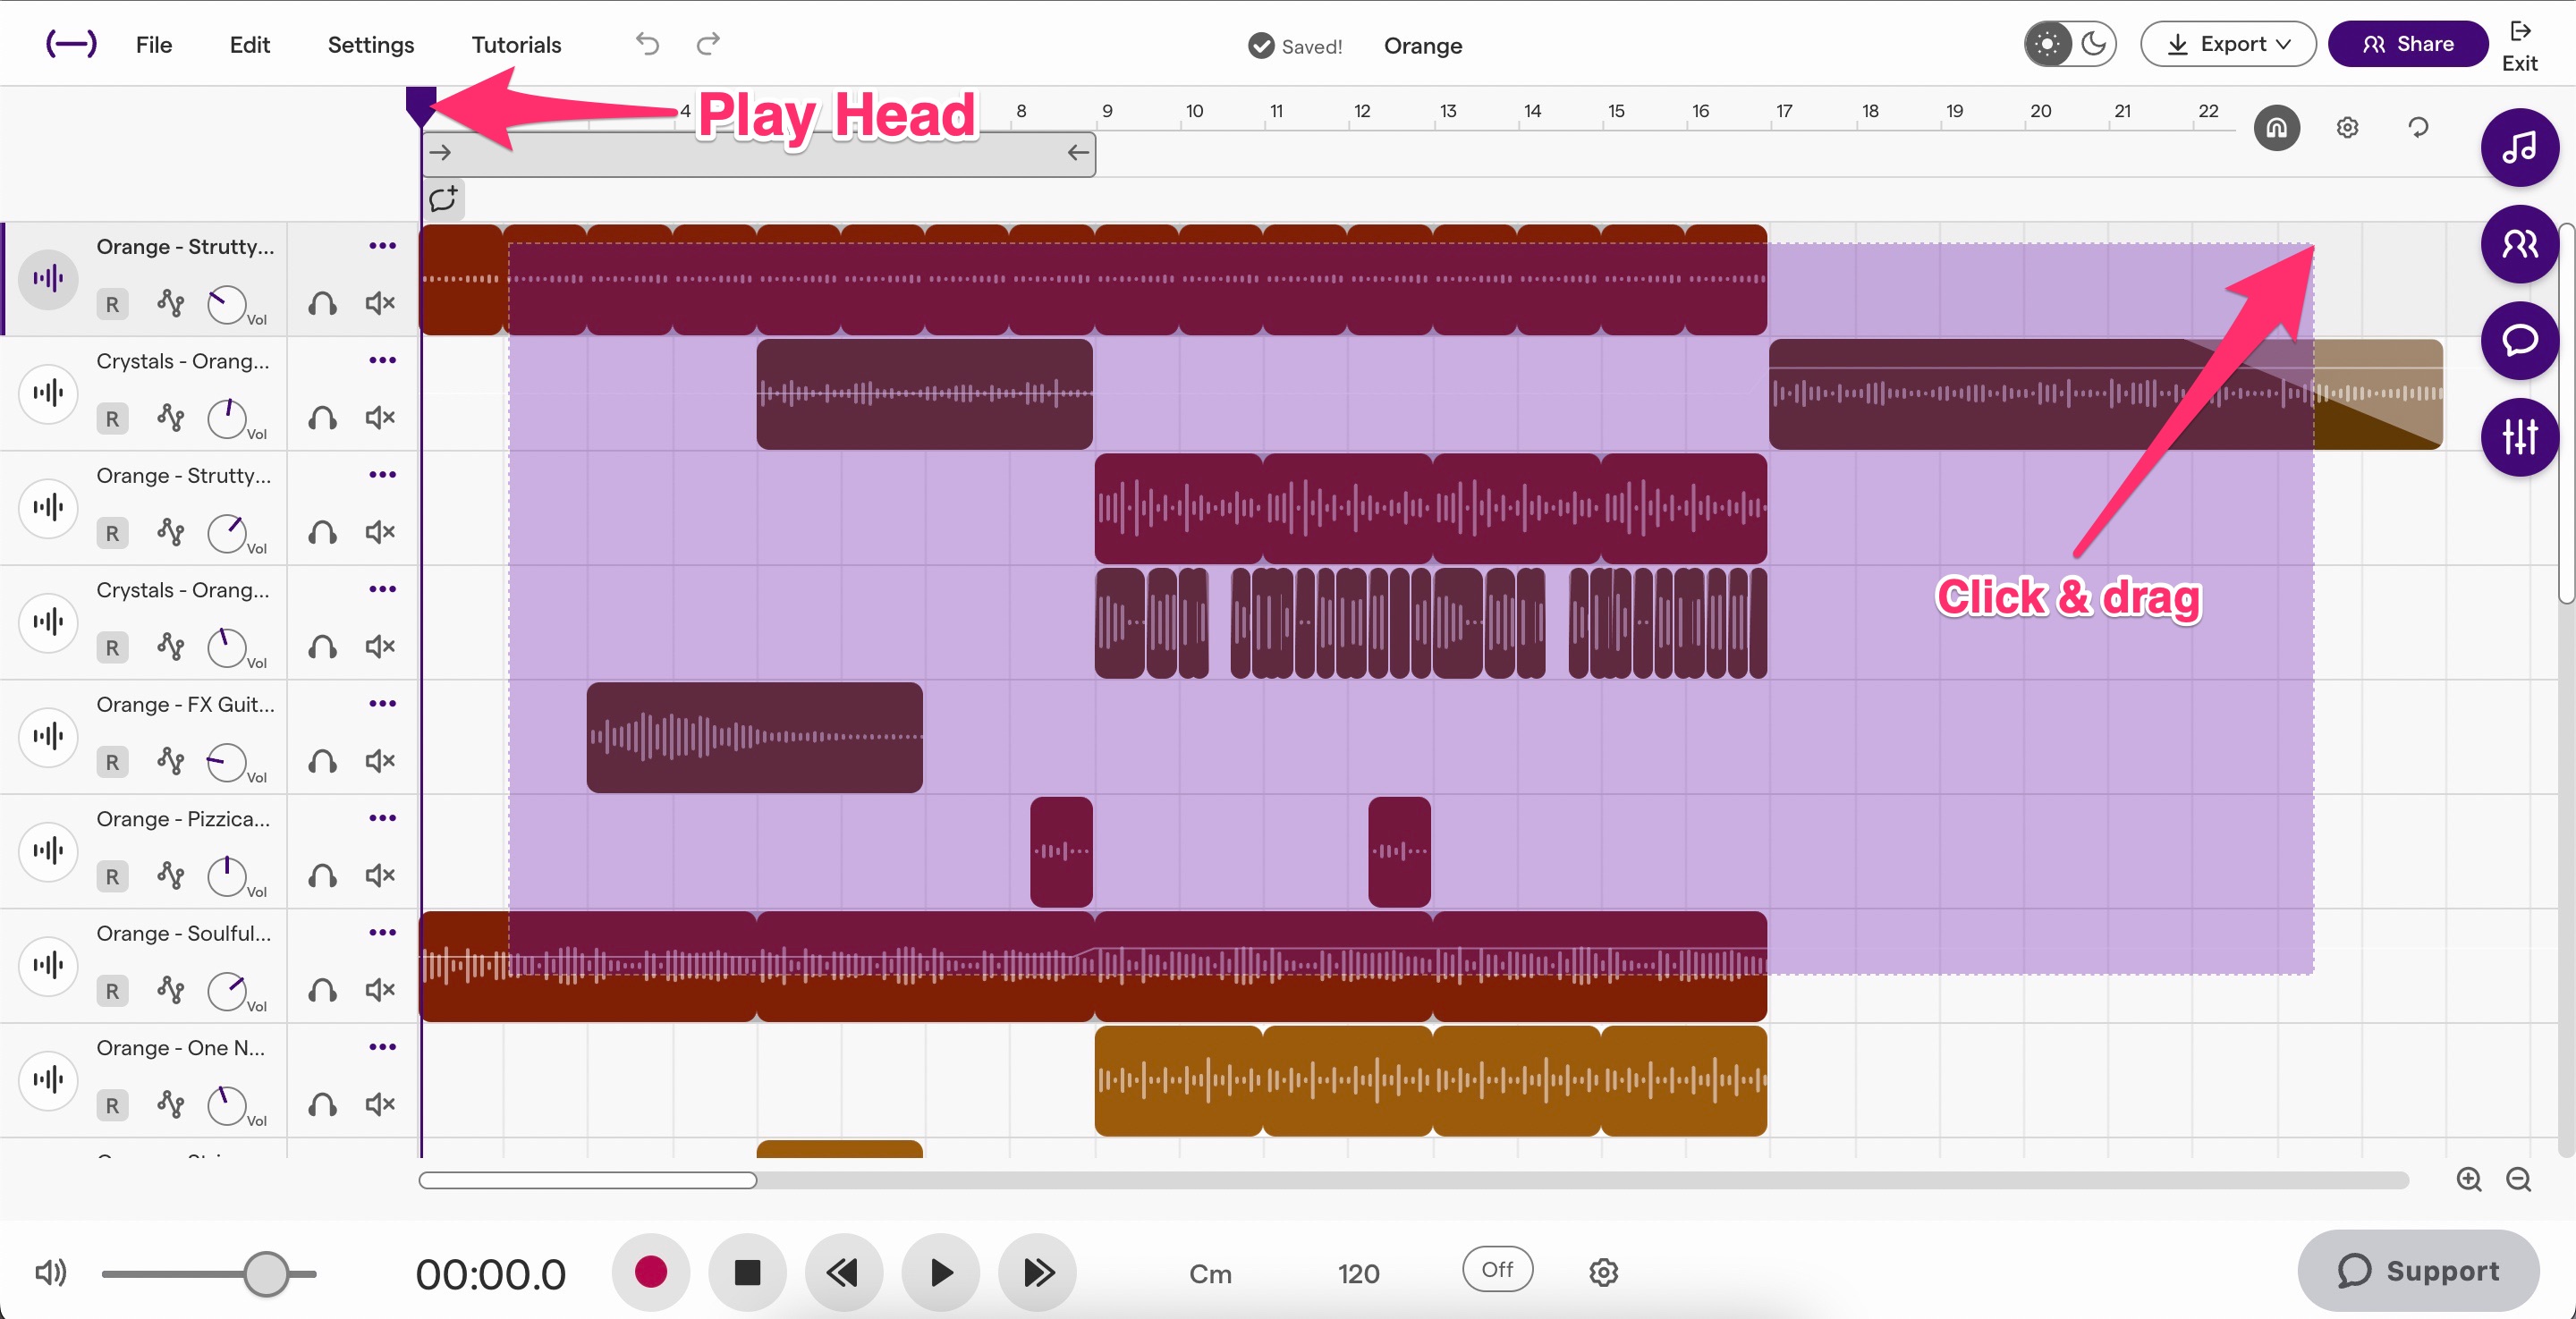Expand the Export dropdown

coord(2228,44)
